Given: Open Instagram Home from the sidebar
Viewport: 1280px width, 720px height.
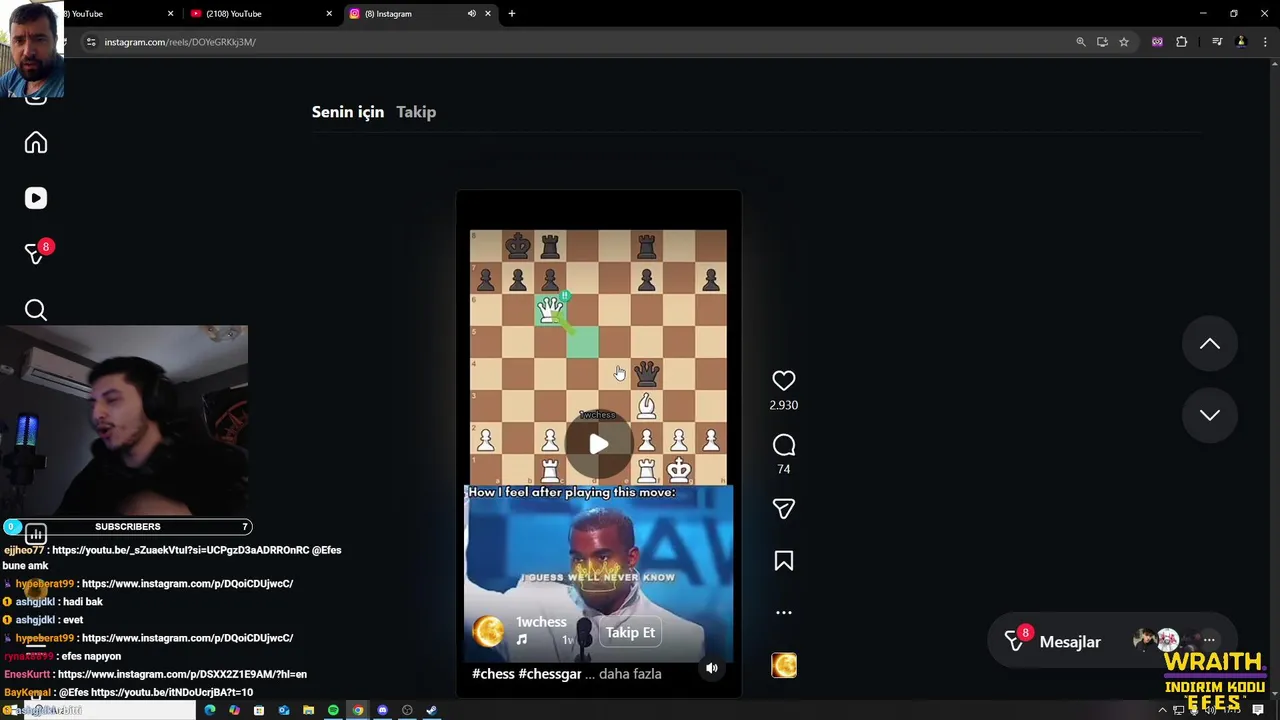Looking at the screenshot, I should (36, 143).
